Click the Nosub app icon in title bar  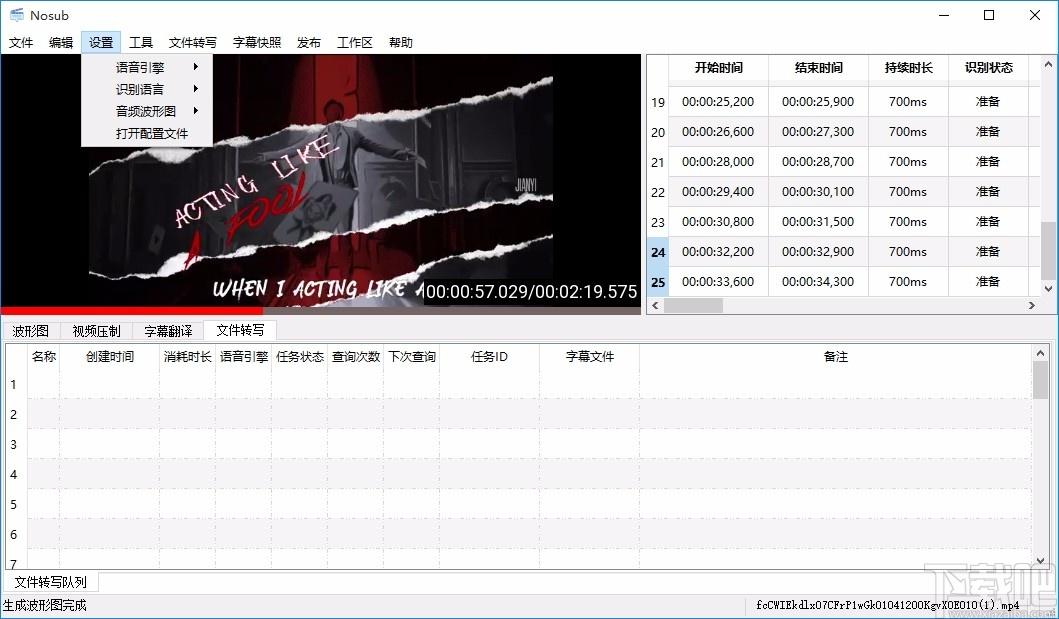point(16,15)
